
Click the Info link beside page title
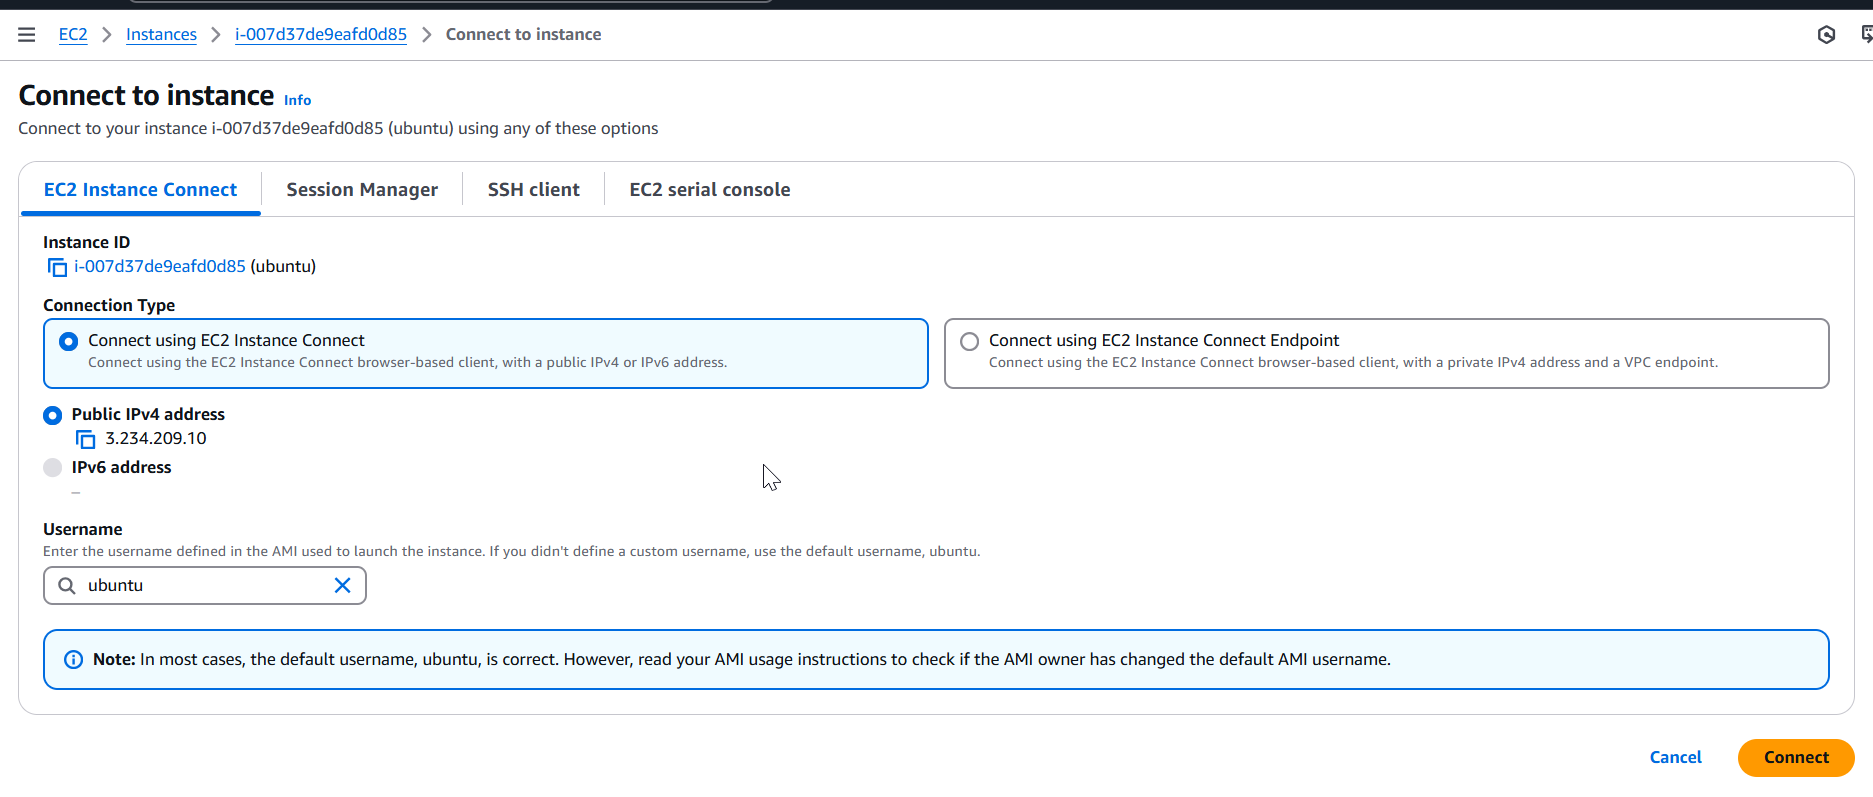point(297,100)
